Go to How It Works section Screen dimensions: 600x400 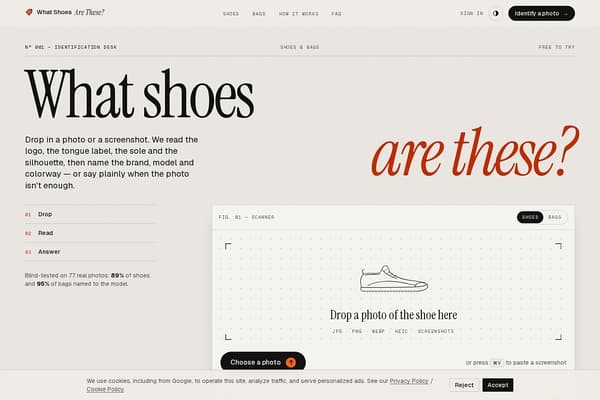298,14
